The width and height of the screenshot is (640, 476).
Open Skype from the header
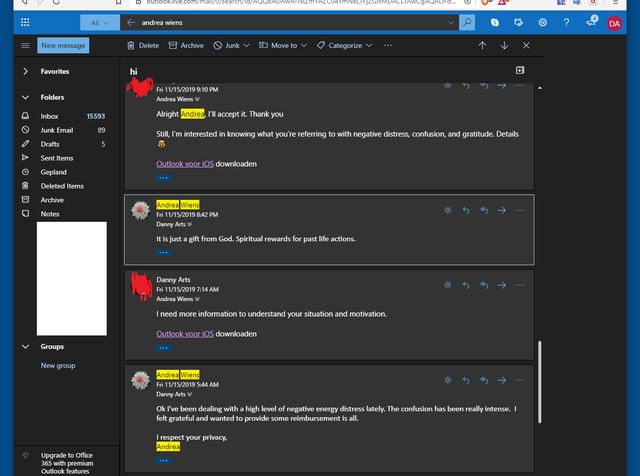[495, 22]
